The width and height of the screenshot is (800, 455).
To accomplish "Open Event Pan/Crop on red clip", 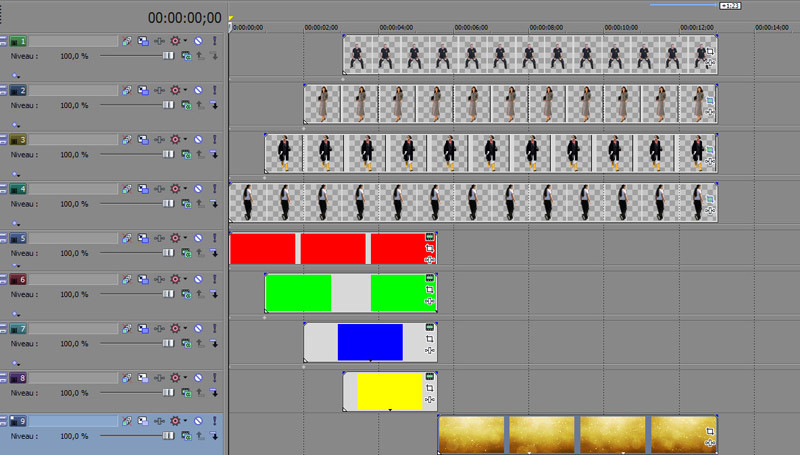I will (x=429, y=248).
